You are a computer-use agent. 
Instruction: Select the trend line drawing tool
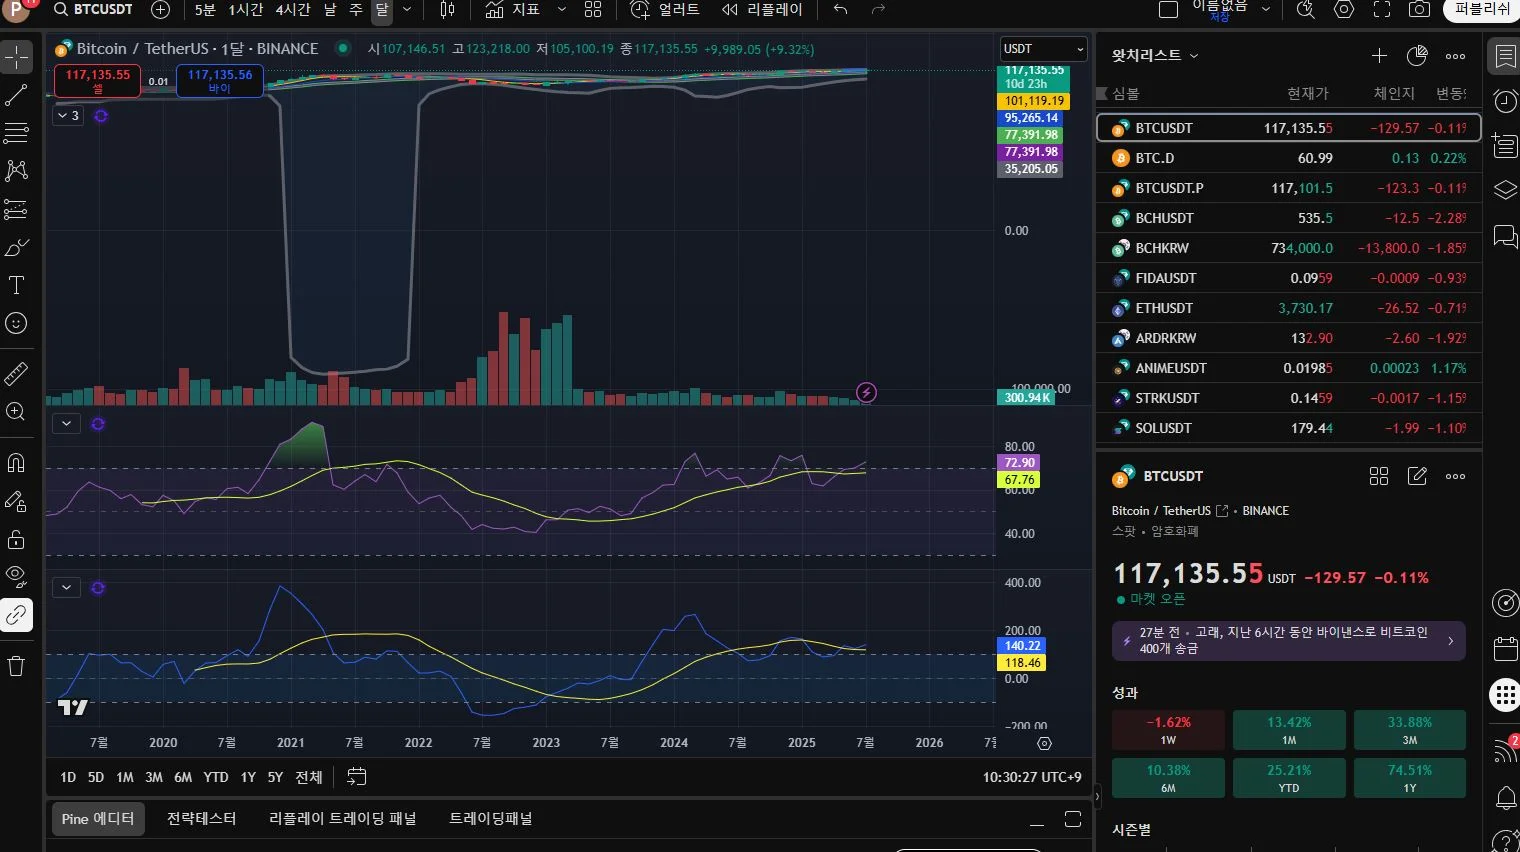(x=17, y=95)
